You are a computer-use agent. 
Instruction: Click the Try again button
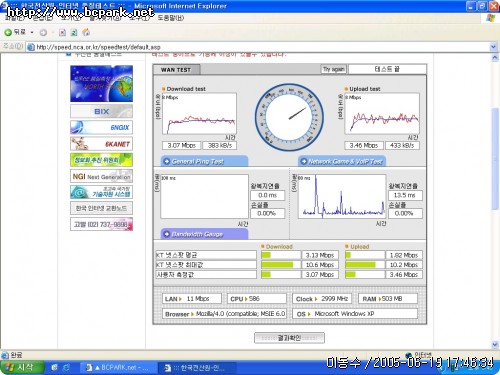tap(333, 69)
